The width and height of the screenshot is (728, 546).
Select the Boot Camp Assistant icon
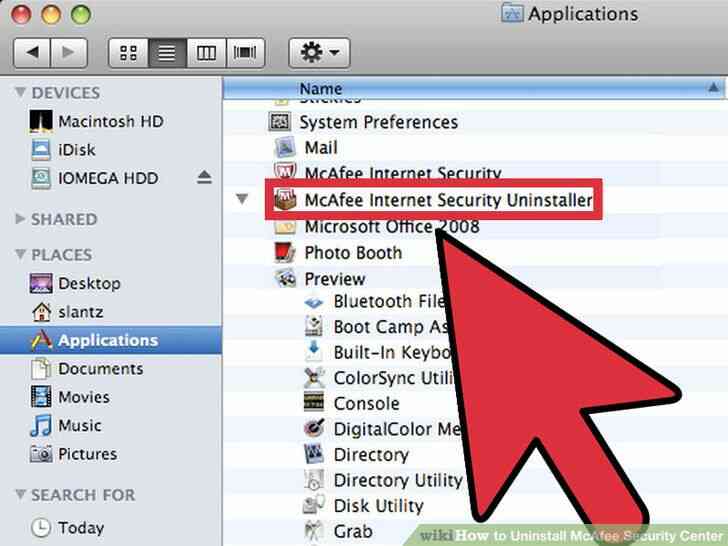[314, 326]
